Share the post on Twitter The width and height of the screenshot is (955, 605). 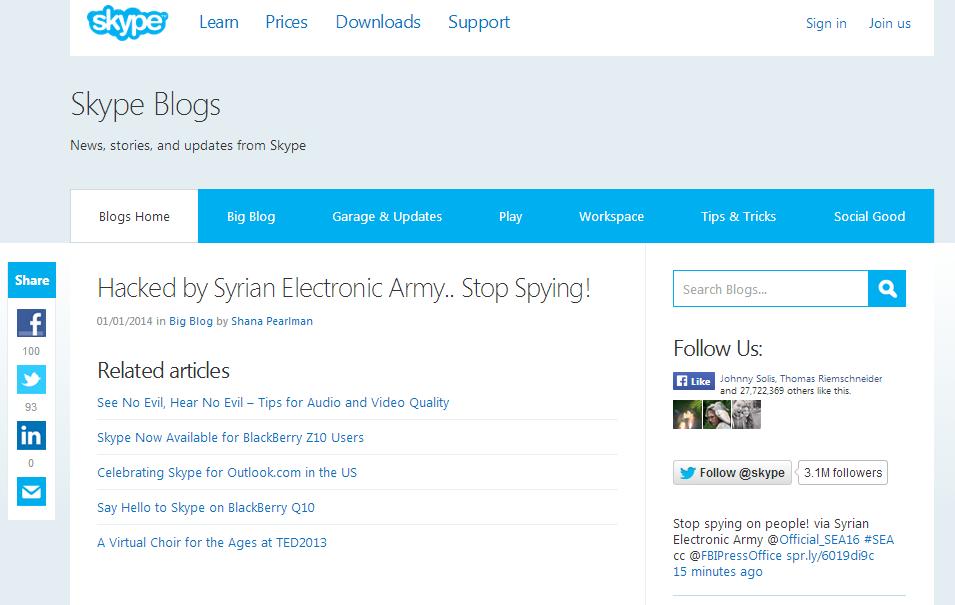click(31, 380)
